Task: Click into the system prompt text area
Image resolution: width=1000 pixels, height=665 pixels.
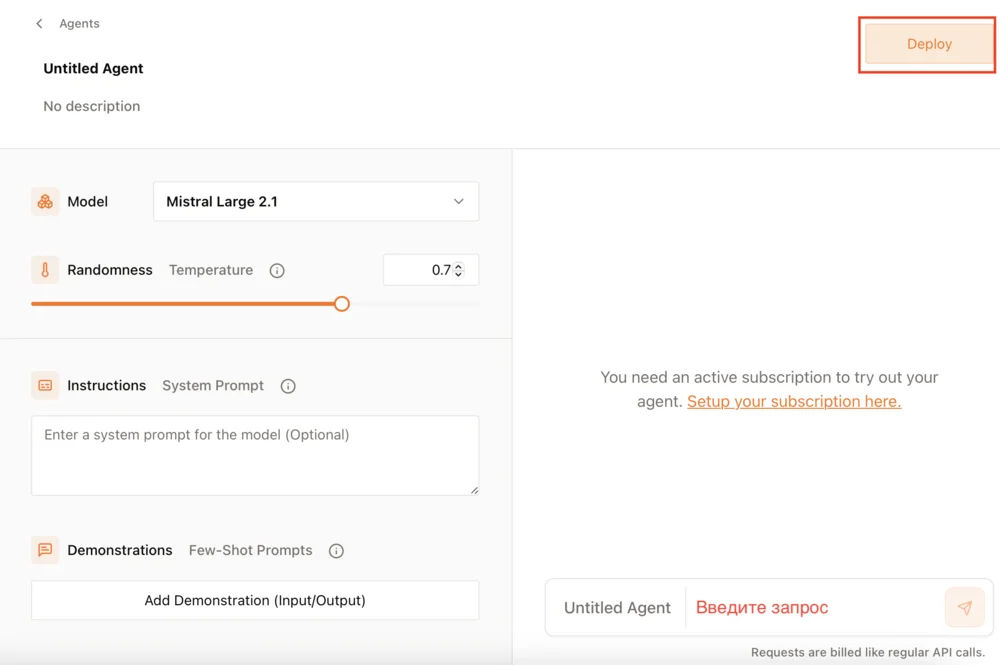Action: pyautogui.click(x=255, y=456)
